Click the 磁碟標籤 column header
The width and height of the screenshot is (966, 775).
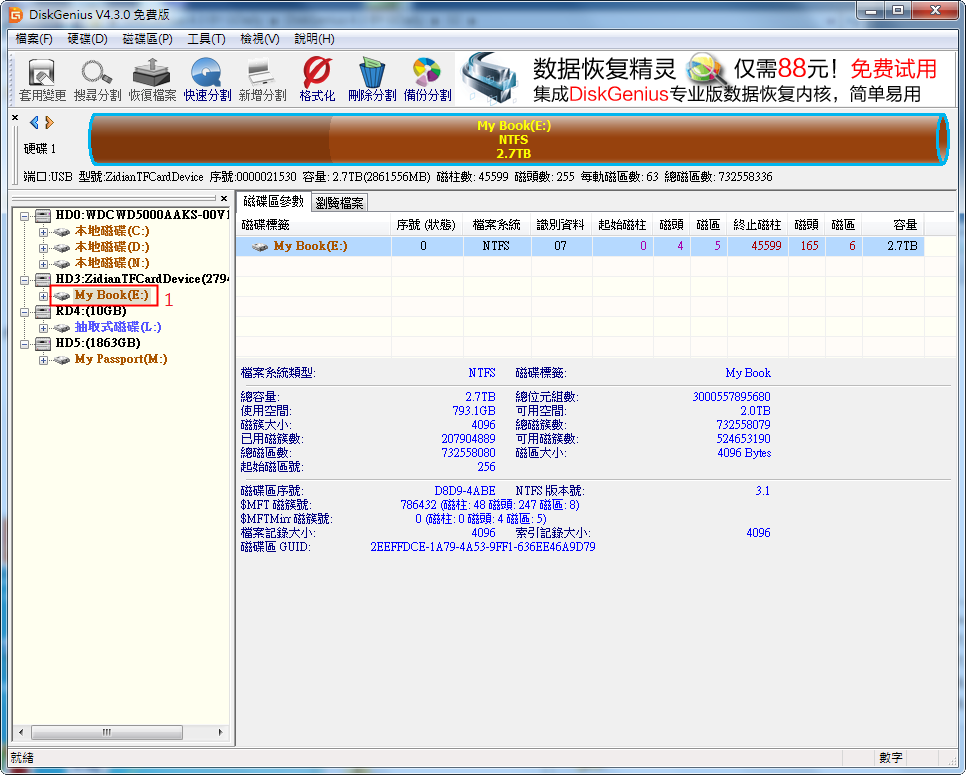tap(314, 225)
